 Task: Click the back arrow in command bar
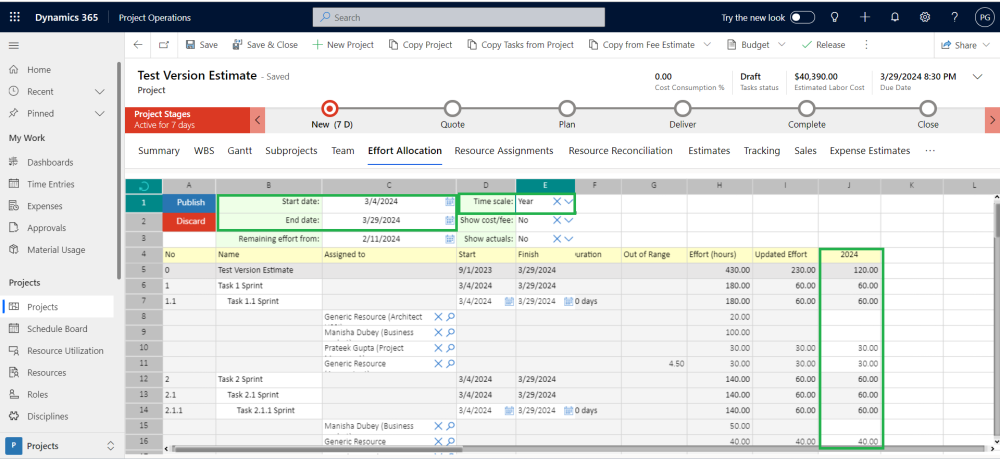[x=138, y=45]
